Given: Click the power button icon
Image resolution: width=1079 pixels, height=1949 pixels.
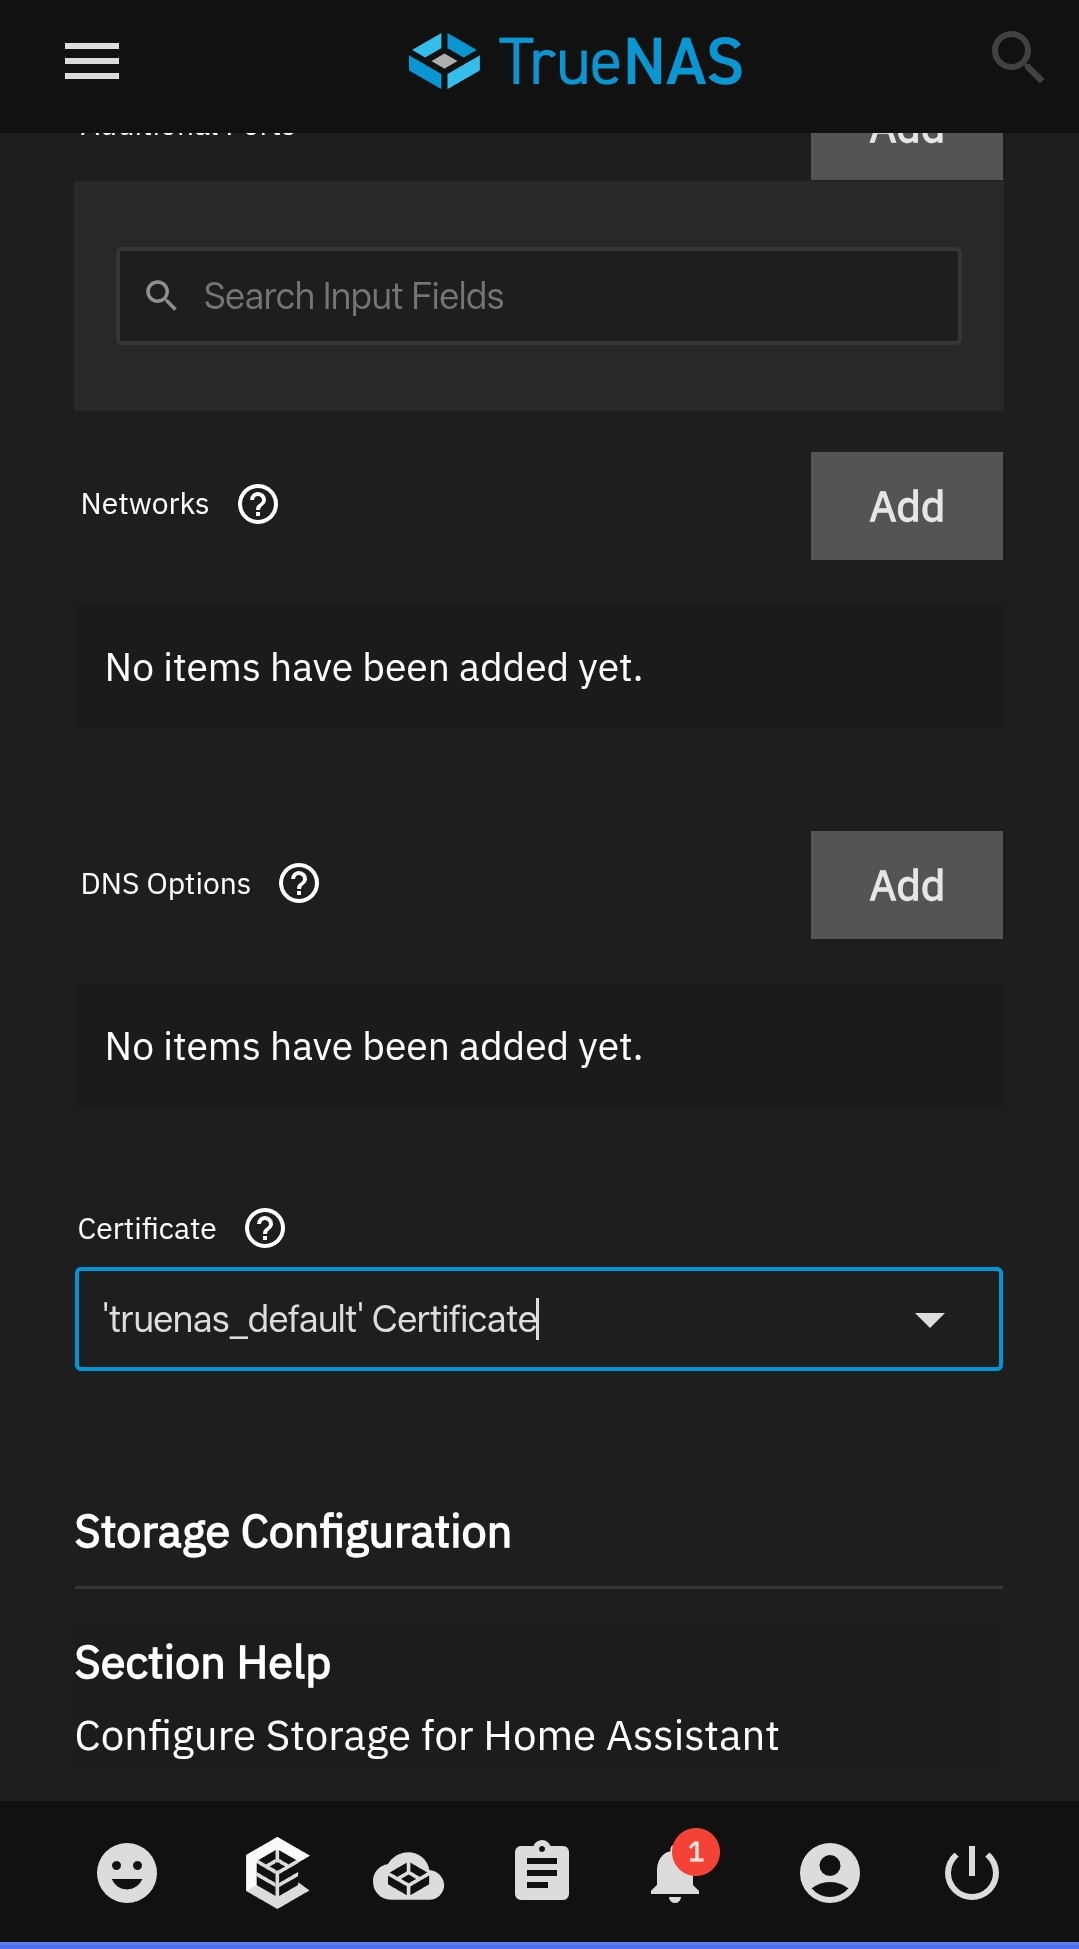Looking at the screenshot, I should click(971, 1872).
